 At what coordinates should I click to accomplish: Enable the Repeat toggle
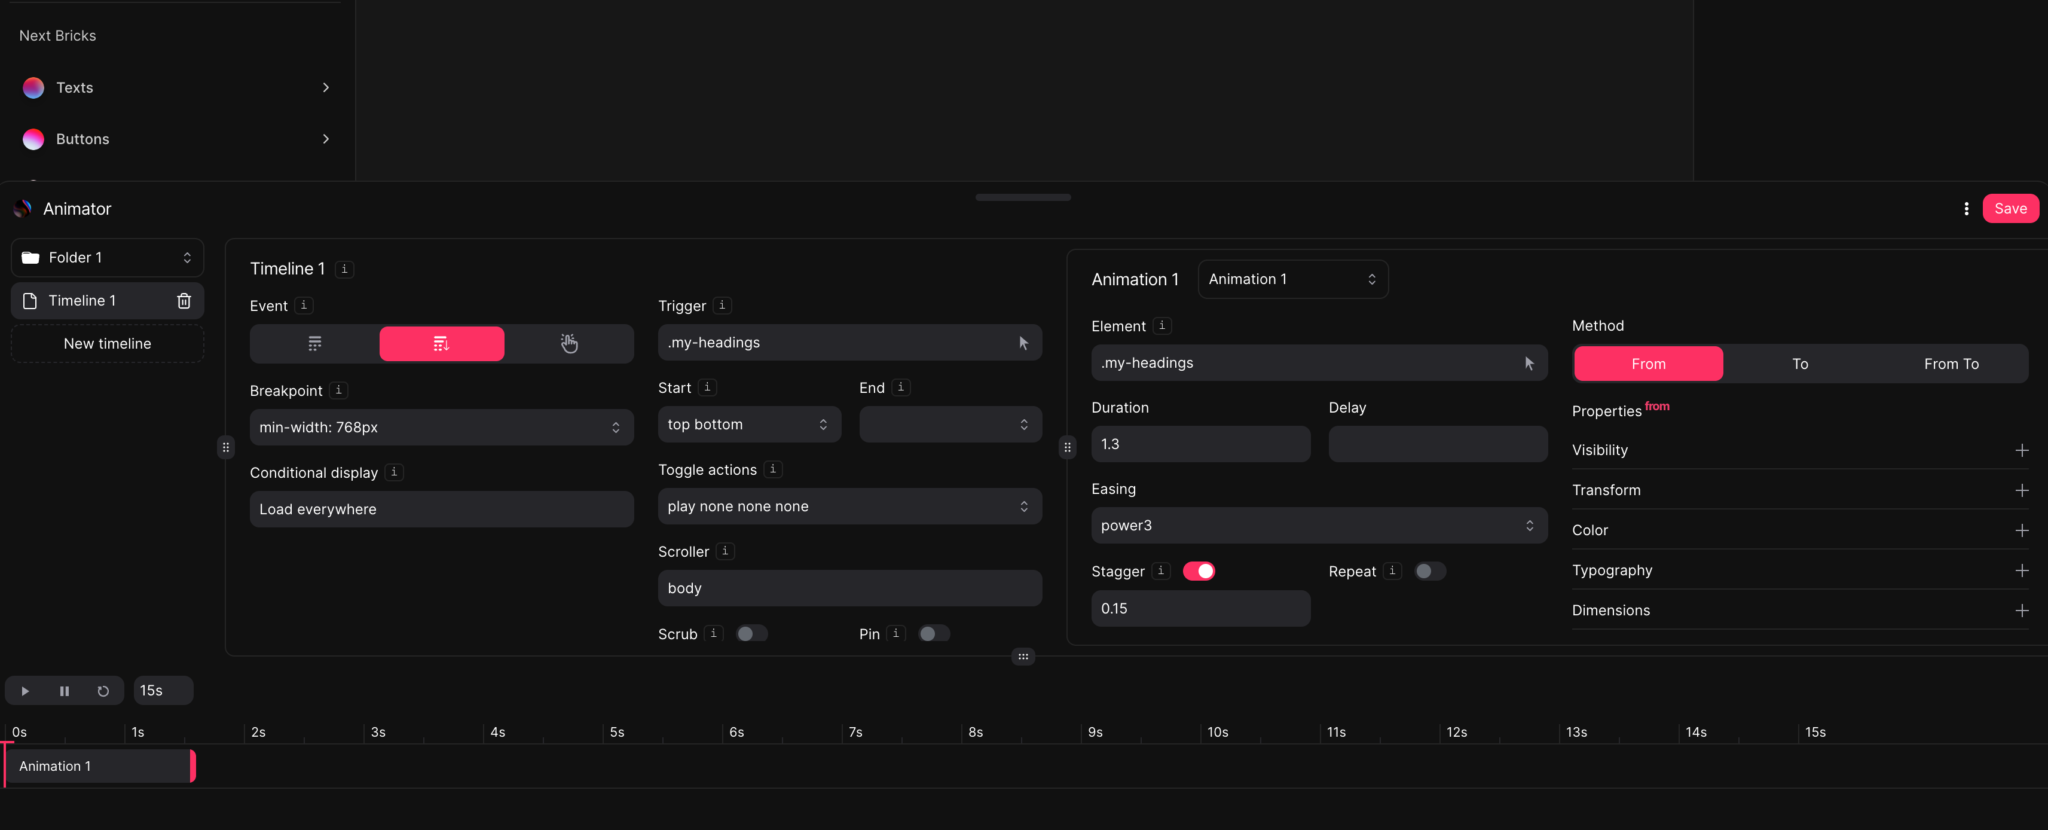pyautogui.click(x=1430, y=571)
